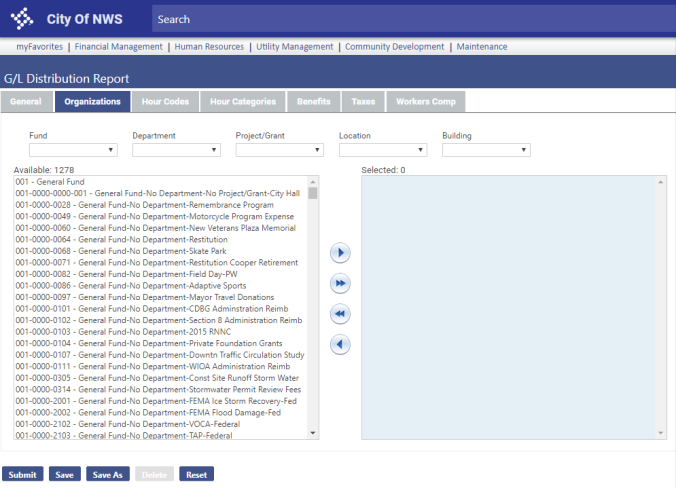Click in the Search field
This screenshot has height=488, width=676.
(400, 19)
